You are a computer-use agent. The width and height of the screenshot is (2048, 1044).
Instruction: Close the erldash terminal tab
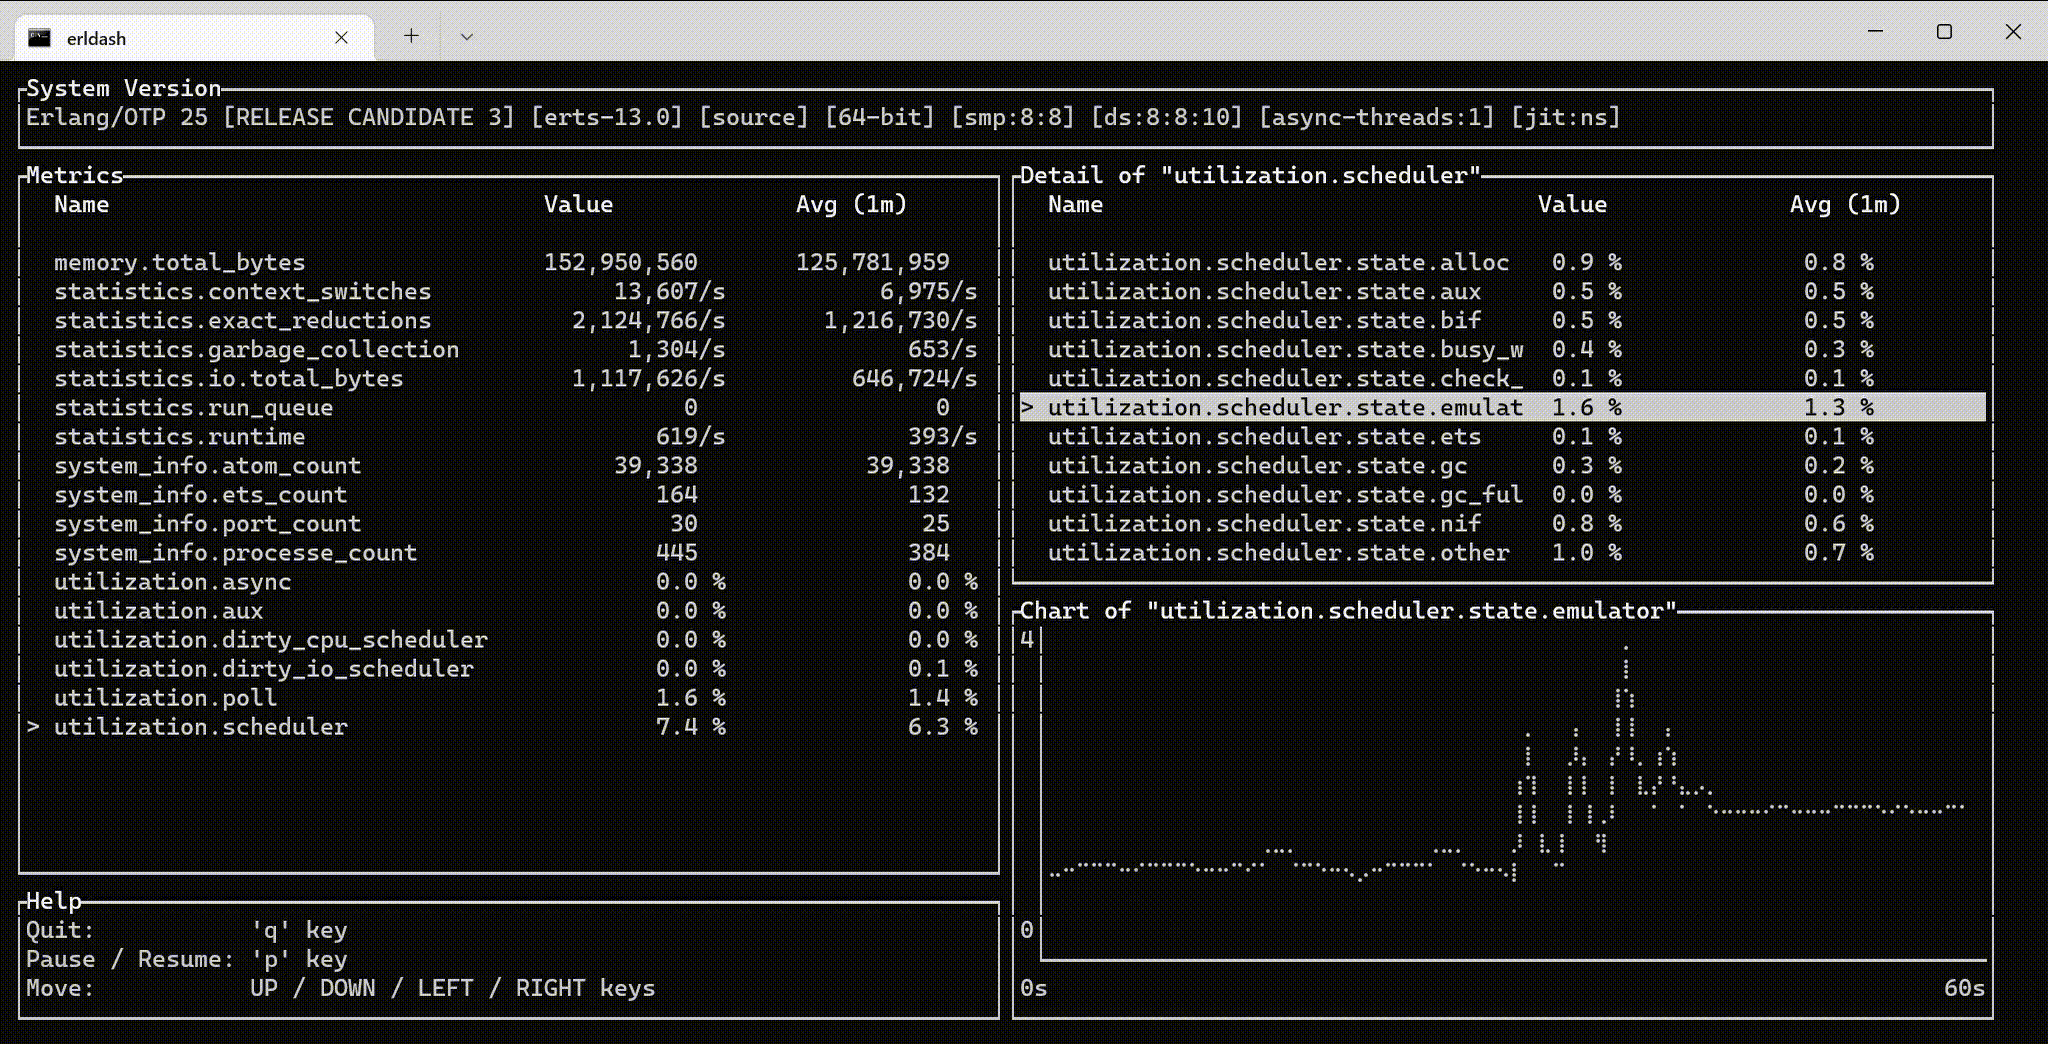coord(341,37)
